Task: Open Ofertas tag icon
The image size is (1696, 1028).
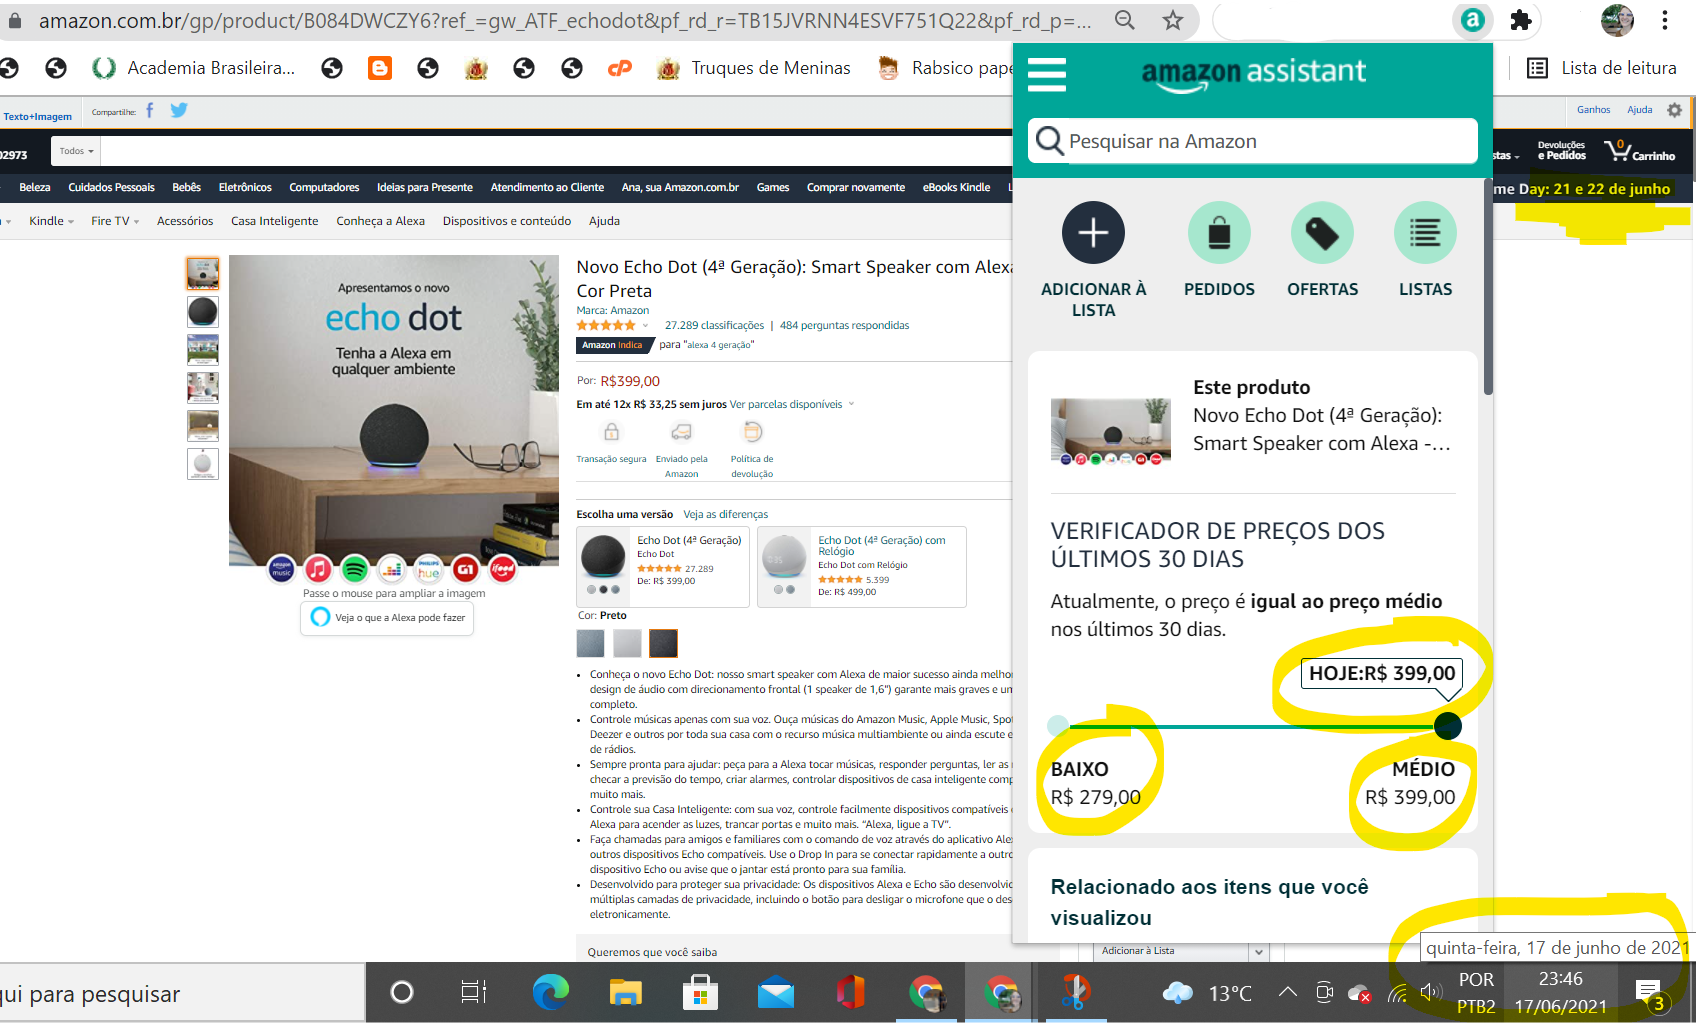Action: click(x=1322, y=233)
